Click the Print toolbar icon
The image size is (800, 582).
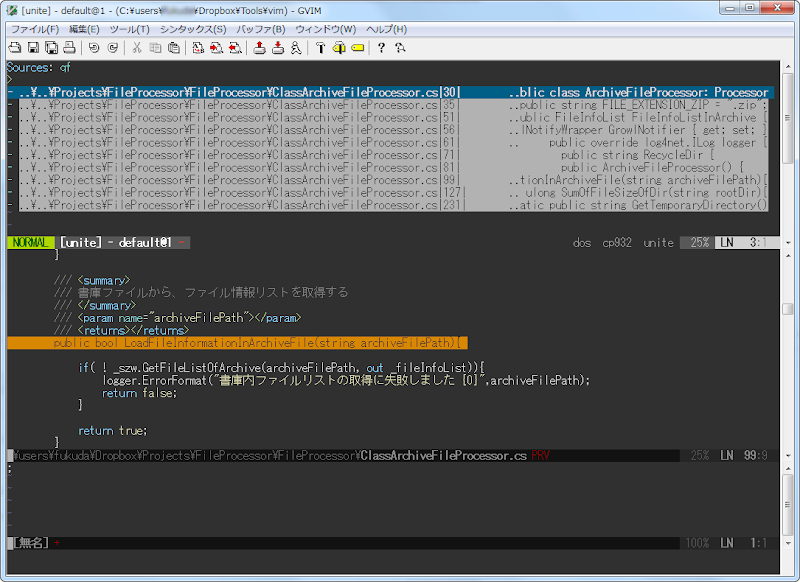tap(69, 48)
